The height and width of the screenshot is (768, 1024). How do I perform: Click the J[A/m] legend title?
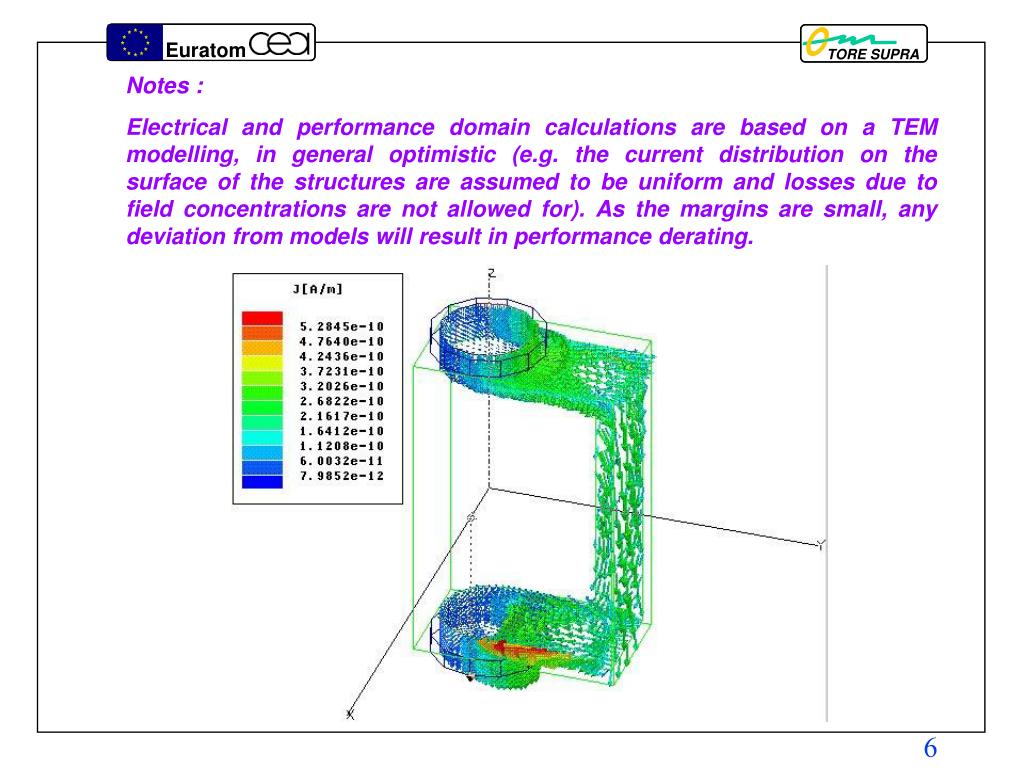point(317,289)
